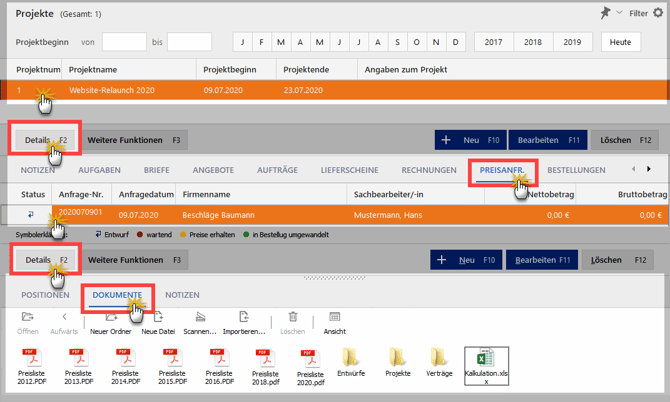Viewport: 670px width, 402px height.
Task: Open the filter settings gear icon
Action: coord(658,13)
